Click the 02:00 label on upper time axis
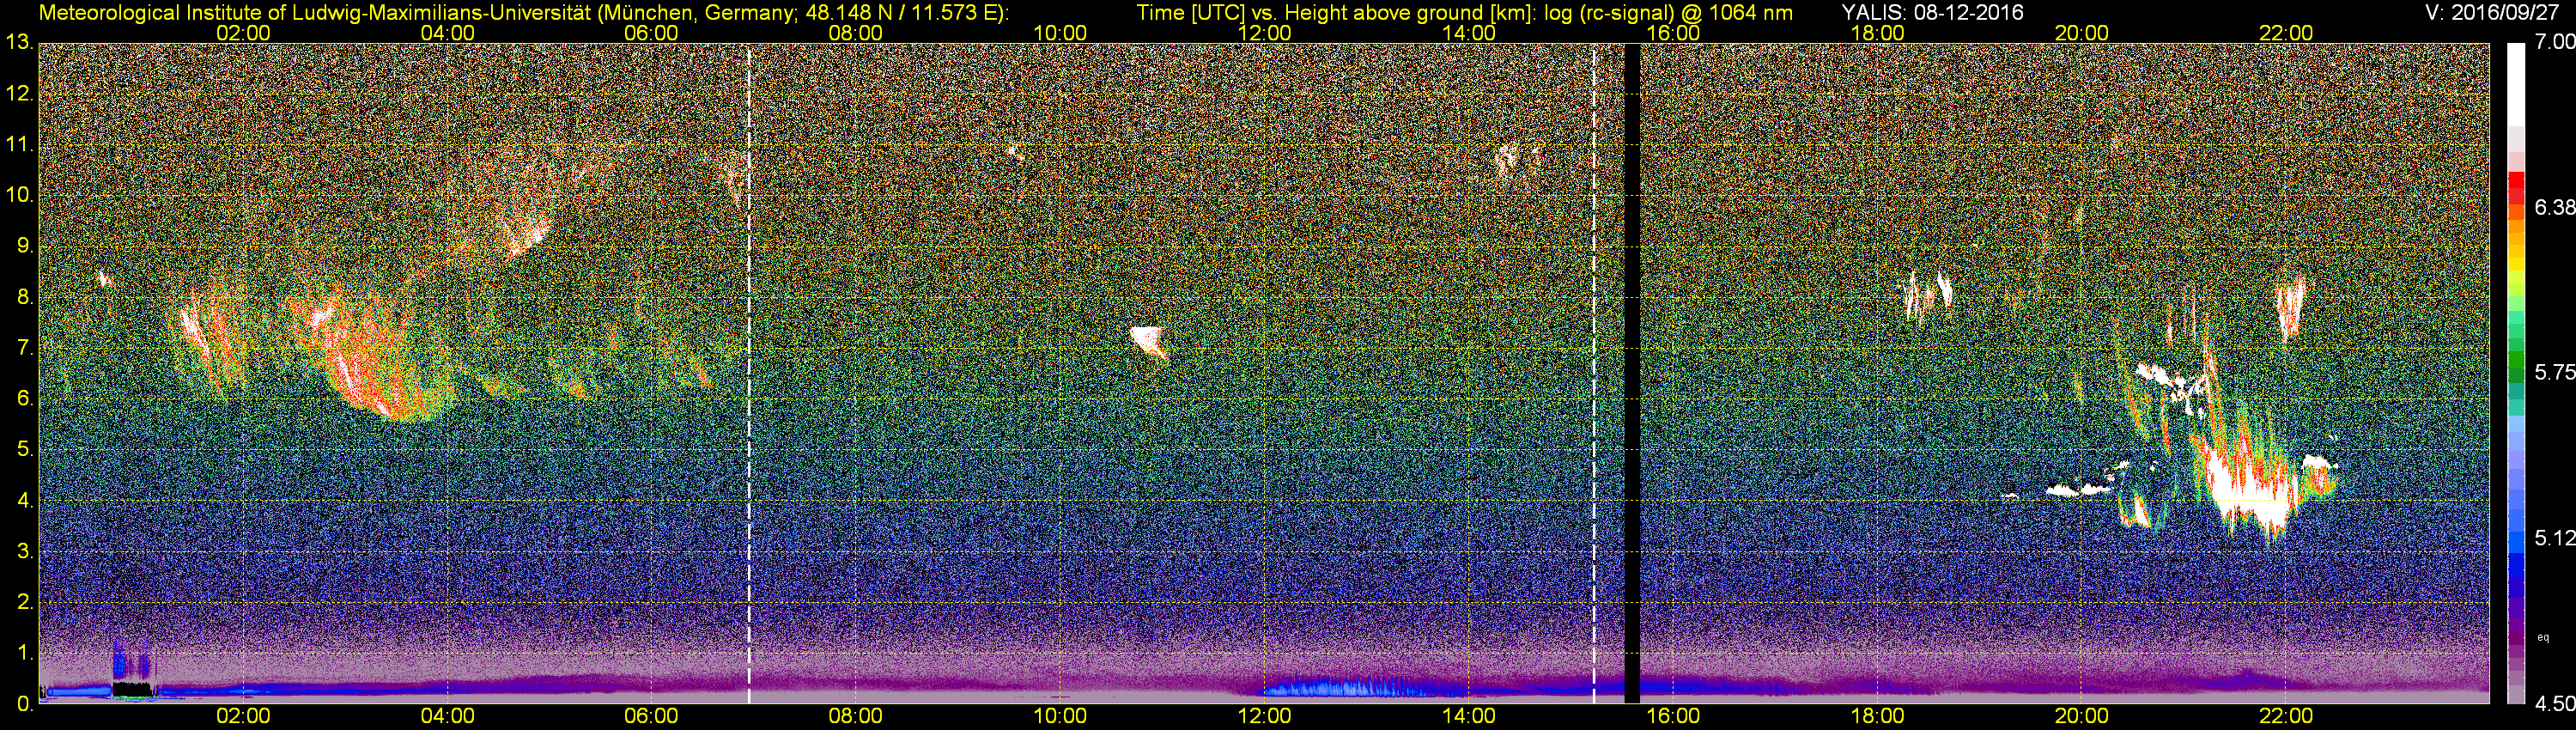This screenshot has width=2576, height=730. [243, 33]
